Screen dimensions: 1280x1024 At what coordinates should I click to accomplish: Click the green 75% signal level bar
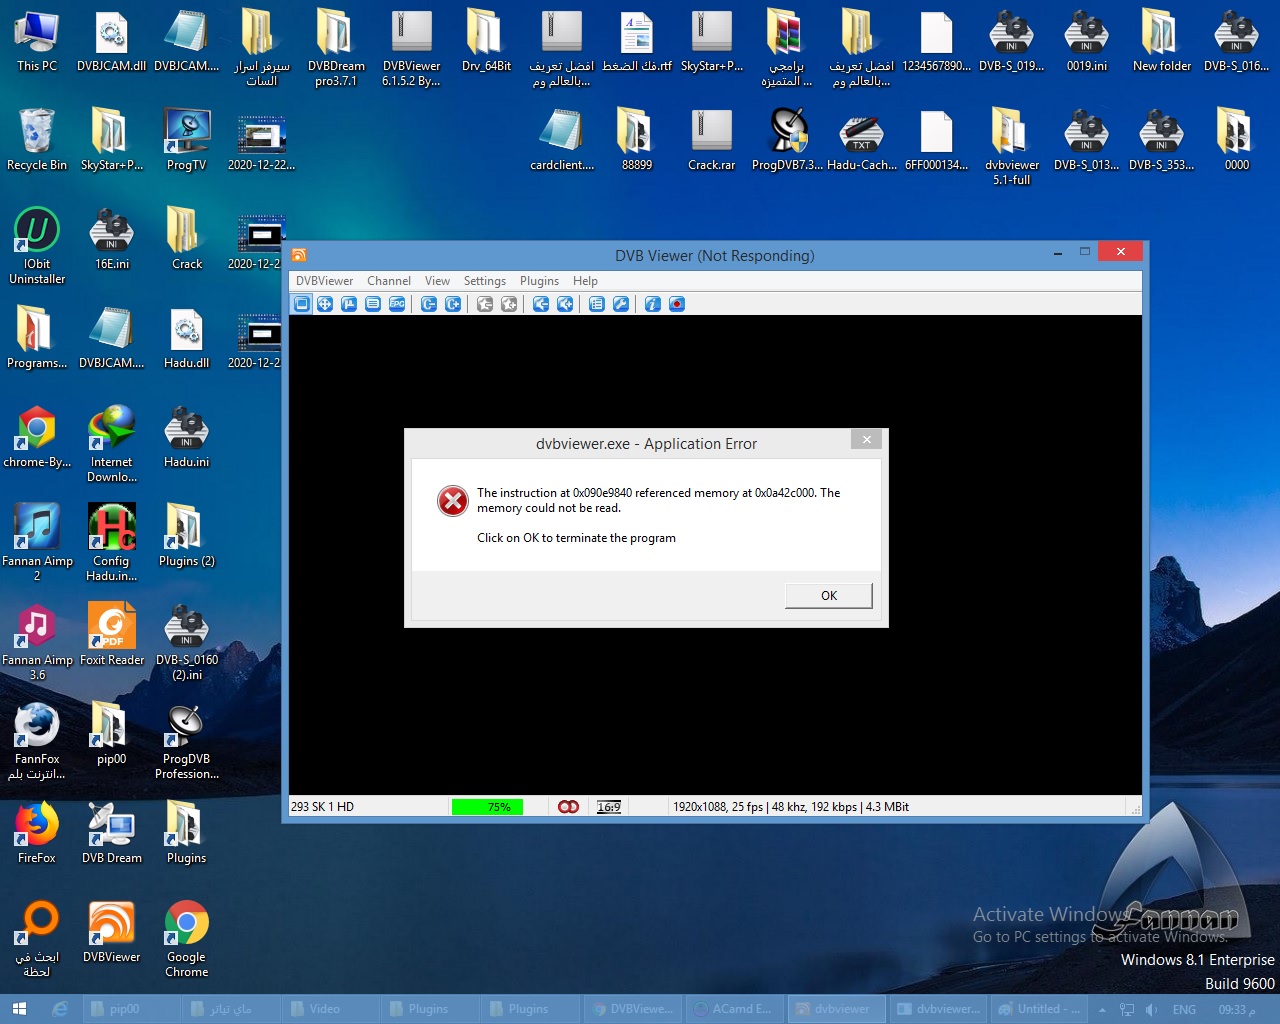click(x=487, y=807)
